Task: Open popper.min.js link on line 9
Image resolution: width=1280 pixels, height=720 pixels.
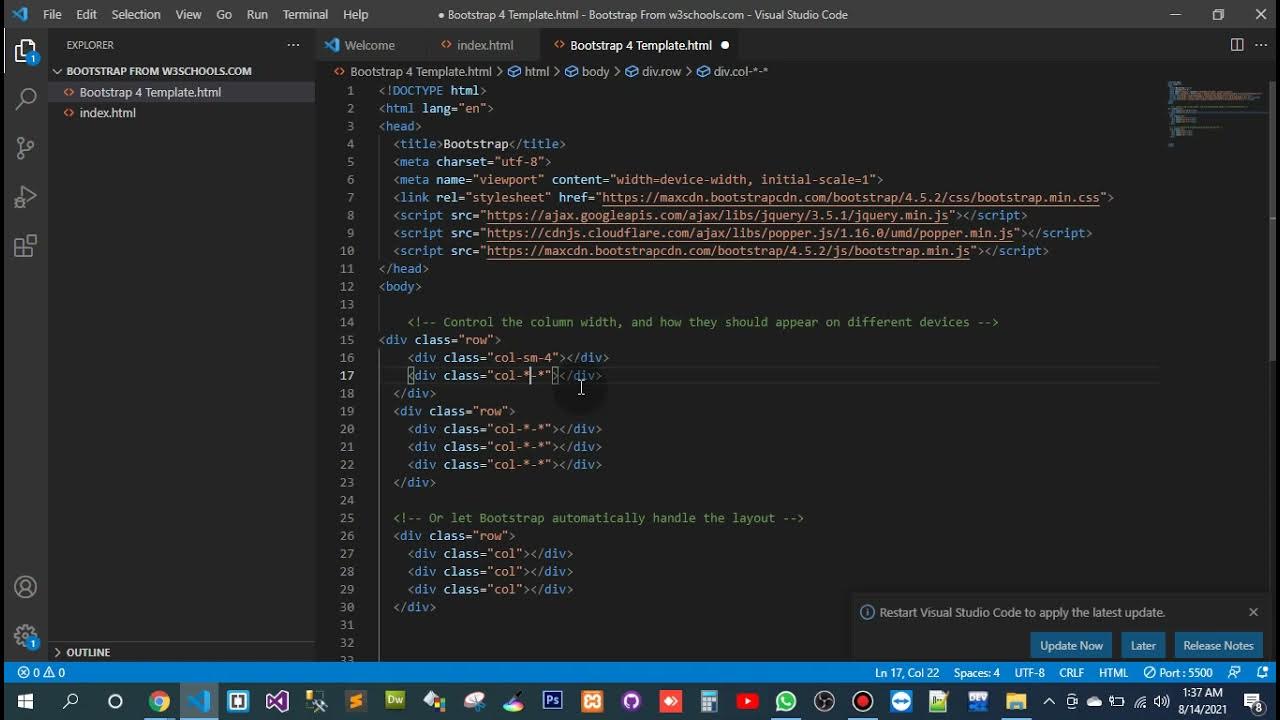Action: (x=752, y=233)
